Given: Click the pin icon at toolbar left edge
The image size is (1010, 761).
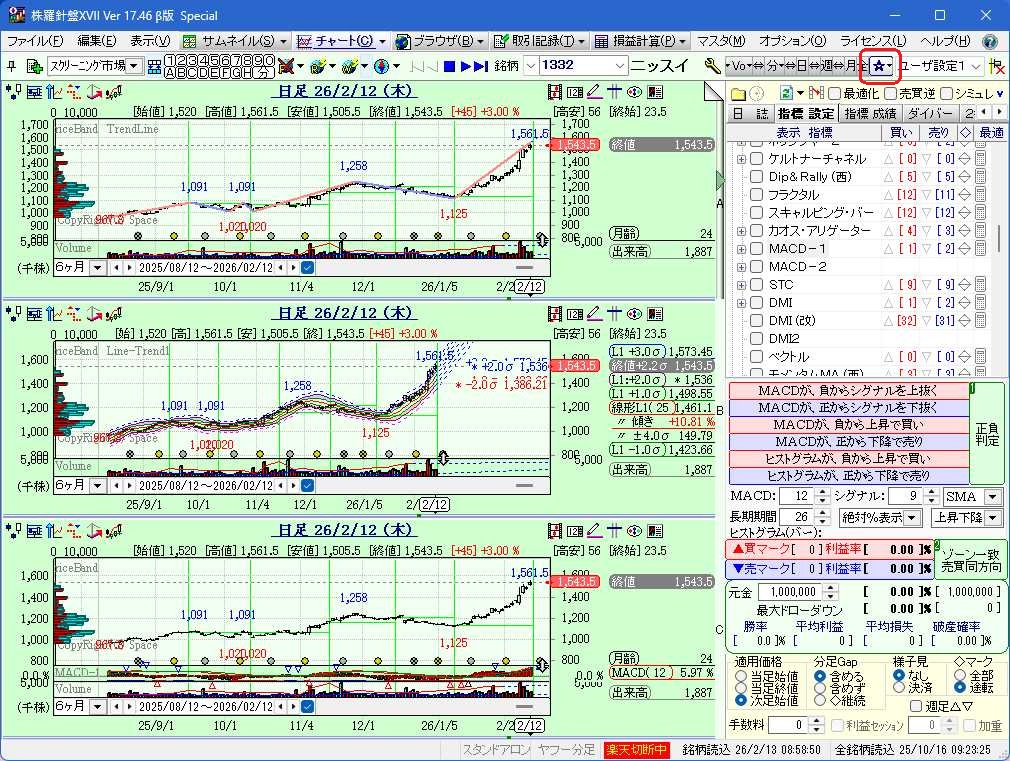Looking at the screenshot, I should (11, 66).
